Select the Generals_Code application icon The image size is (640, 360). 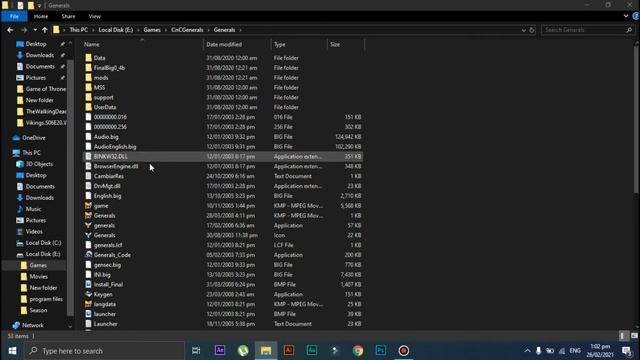(88, 255)
